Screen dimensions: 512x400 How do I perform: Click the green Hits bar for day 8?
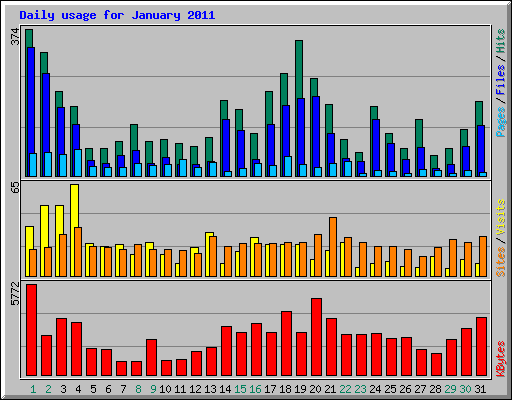(x=134, y=137)
